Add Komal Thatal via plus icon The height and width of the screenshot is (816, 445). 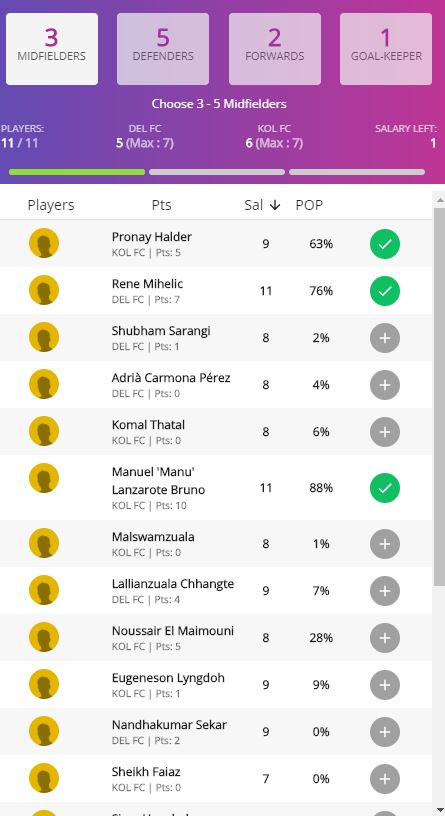(x=385, y=432)
